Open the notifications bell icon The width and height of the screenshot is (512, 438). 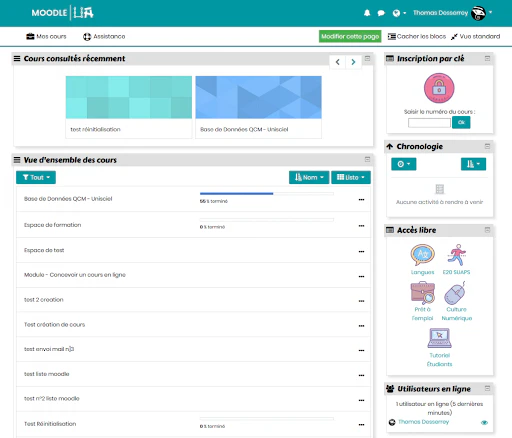(x=367, y=13)
